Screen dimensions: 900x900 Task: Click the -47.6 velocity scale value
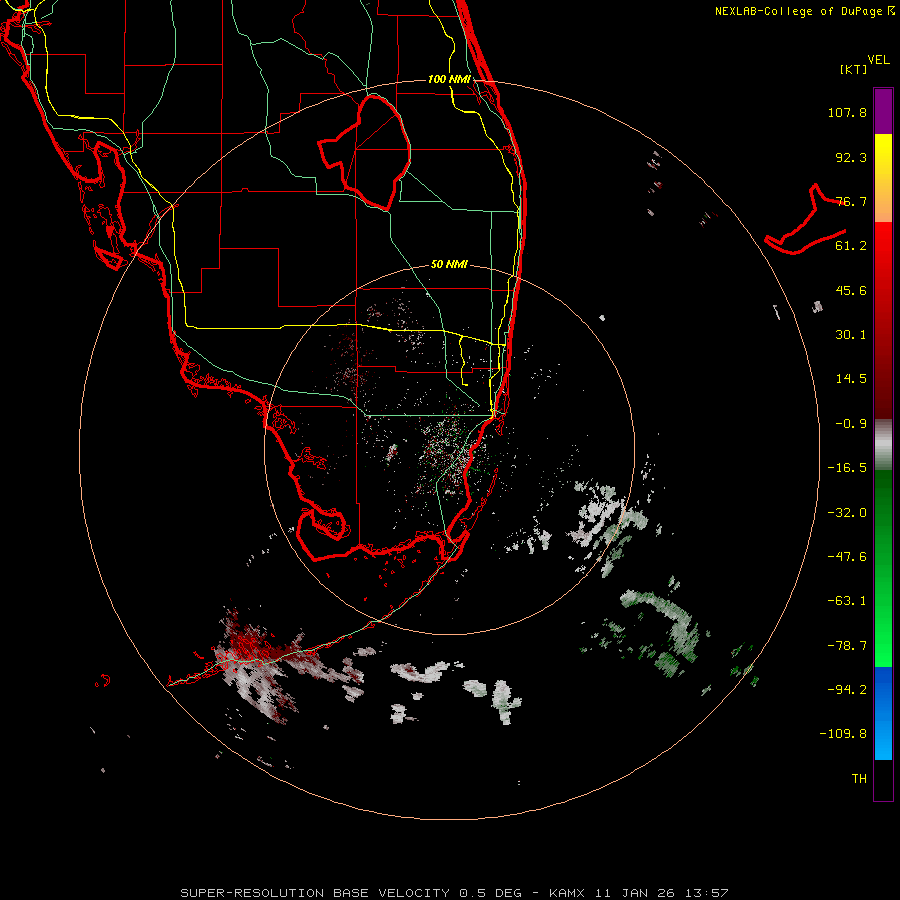click(847, 557)
